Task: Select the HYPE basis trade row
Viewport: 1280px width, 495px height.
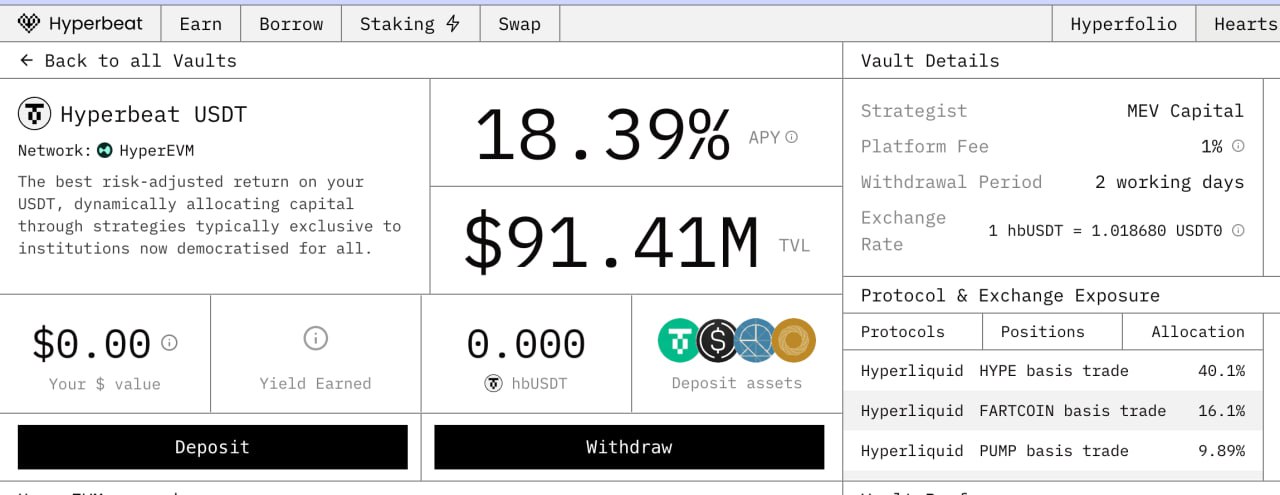Action: pos(1052,371)
